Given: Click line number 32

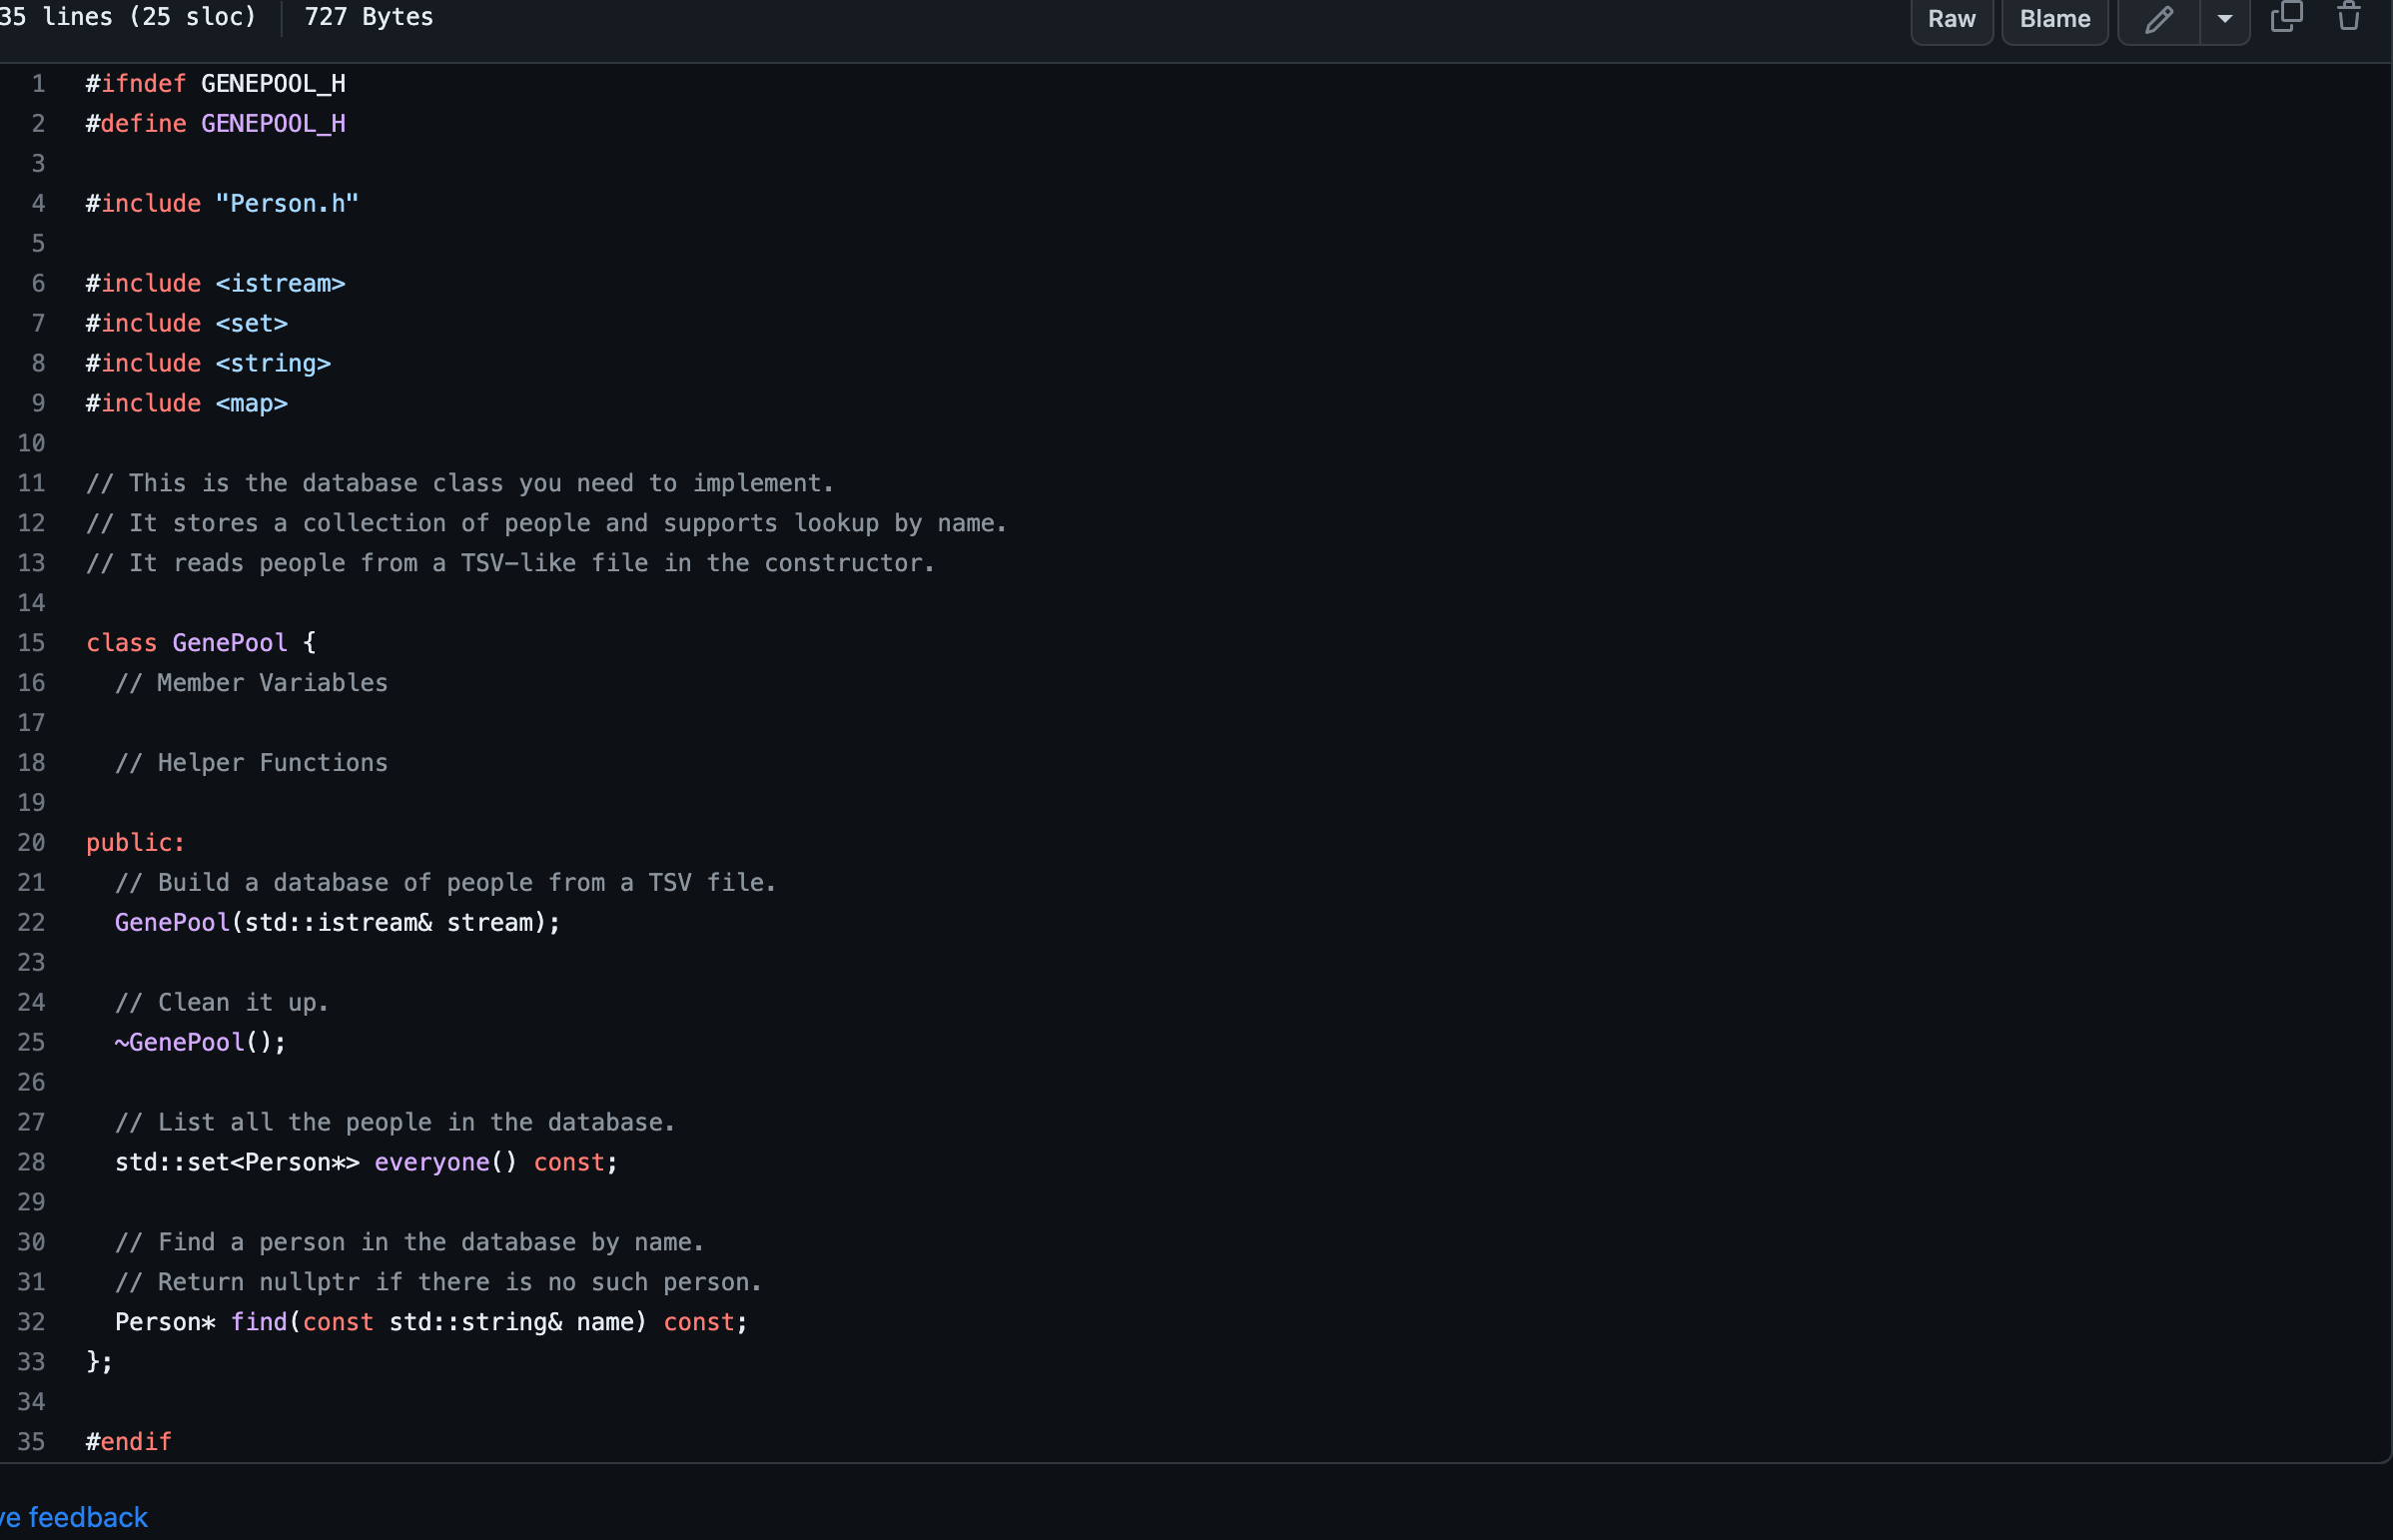Looking at the screenshot, I should point(32,1322).
